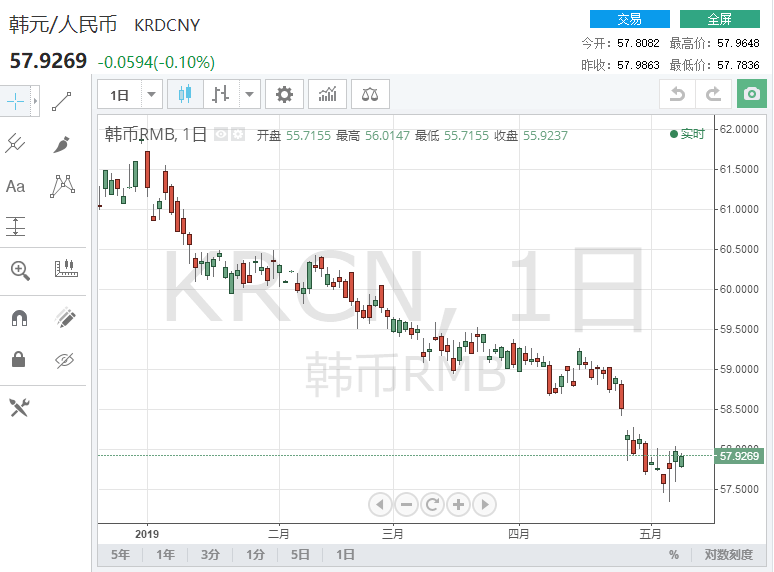Redo the last chart action

click(x=713, y=94)
